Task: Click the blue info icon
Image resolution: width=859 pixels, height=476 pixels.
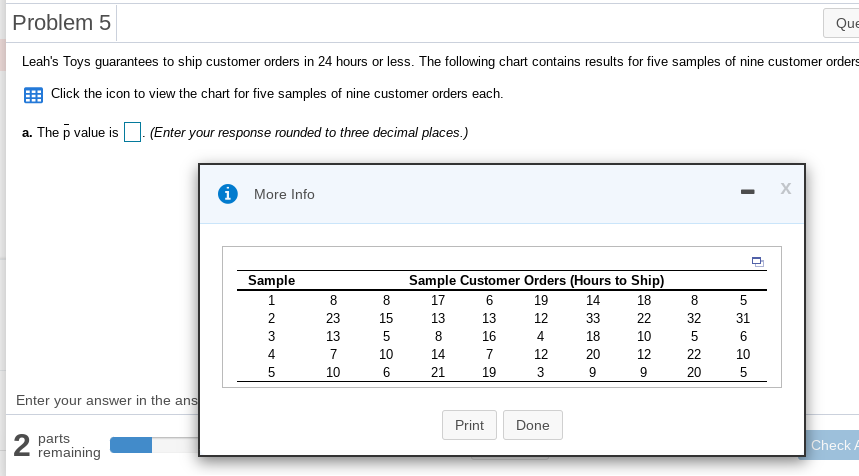Action: click(228, 194)
